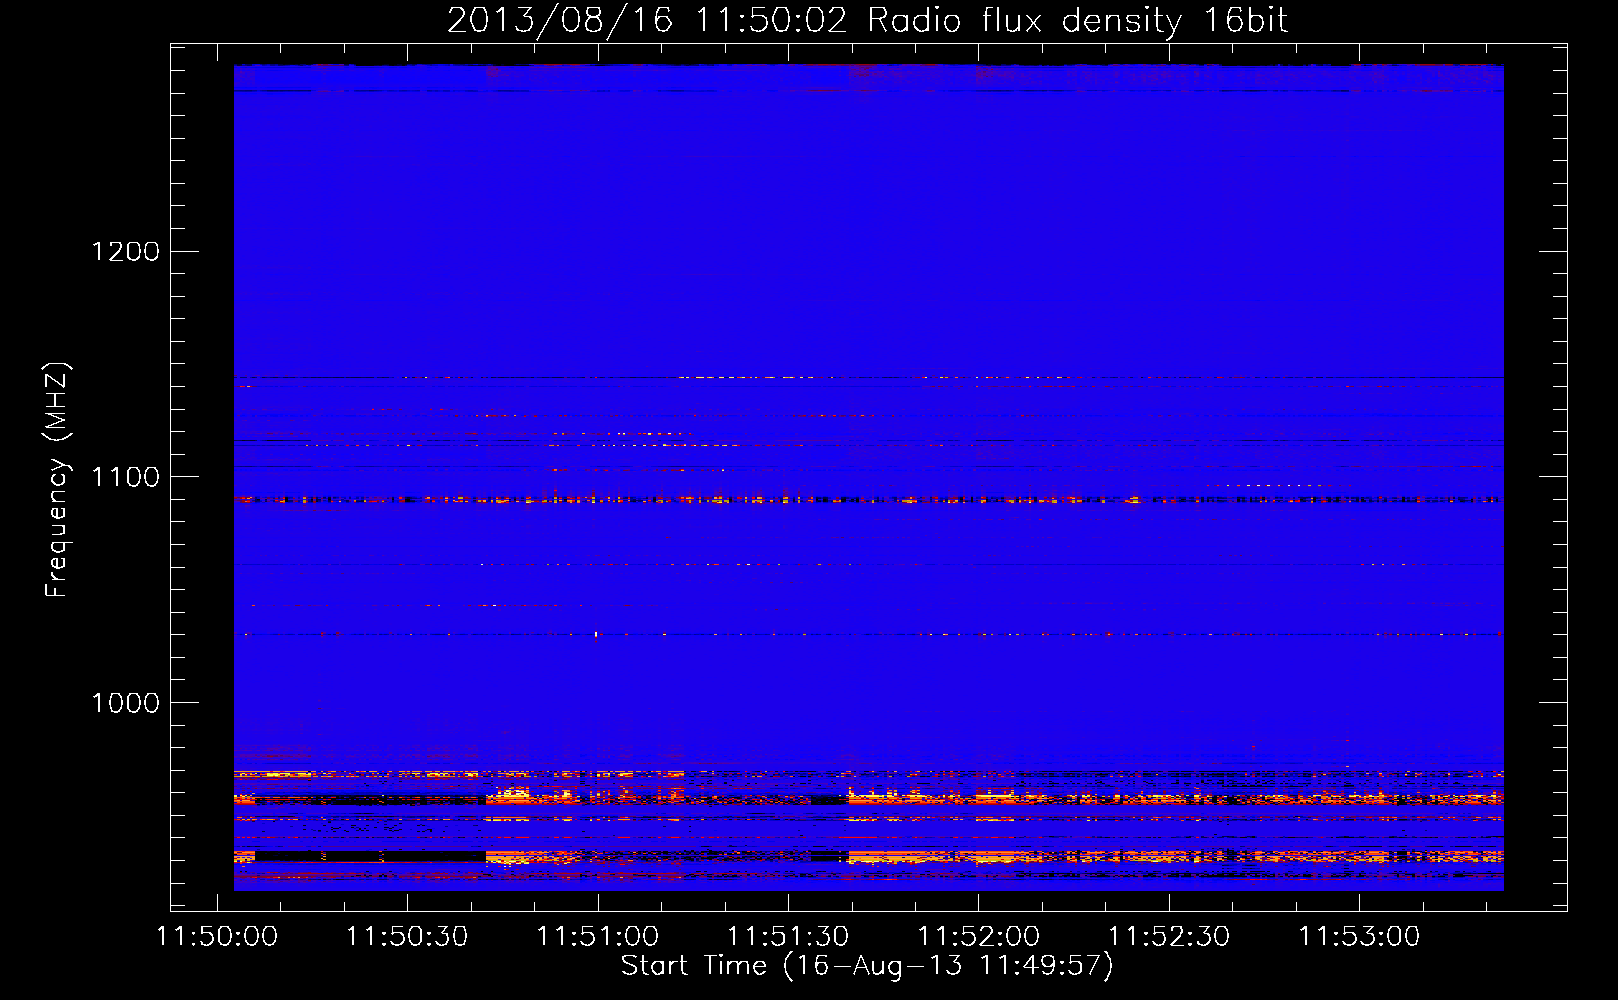Viewport: 1618px width, 1000px height.
Task: Click the 'Start Time (16-Aug-13 11:49:57)' label
Action: tap(867, 966)
